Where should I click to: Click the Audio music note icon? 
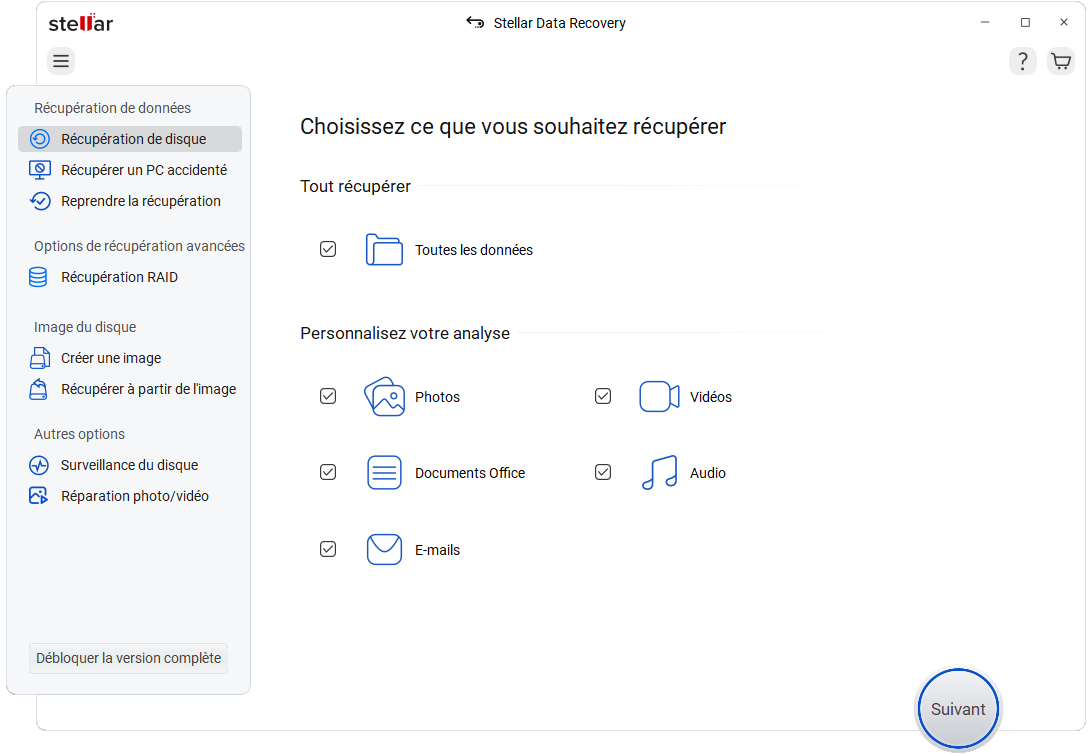(x=660, y=473)
